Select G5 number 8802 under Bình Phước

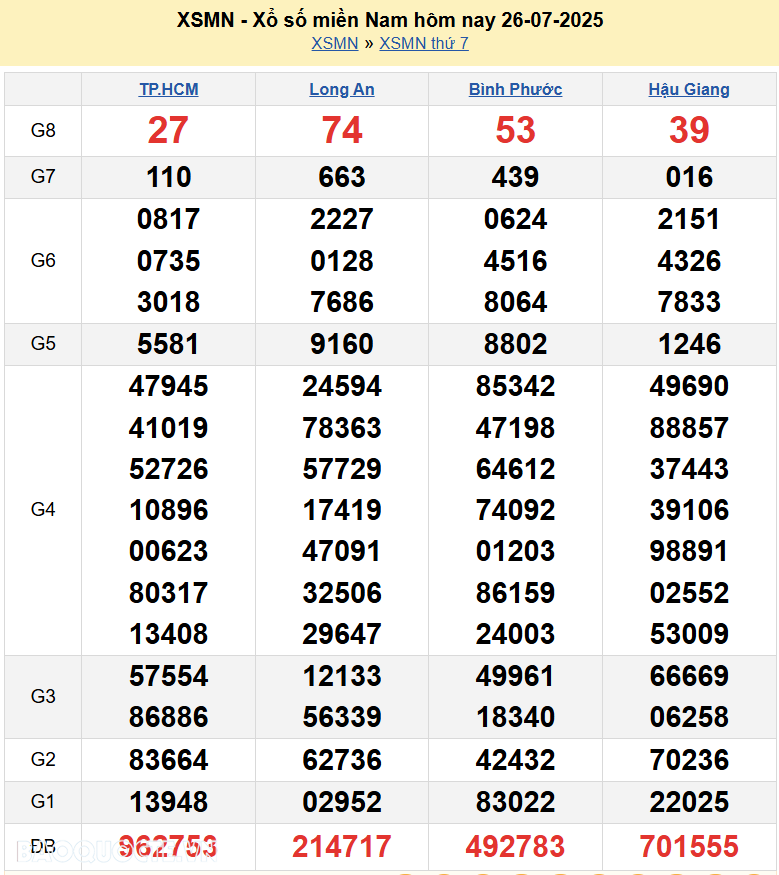click(x=515, y=344)
